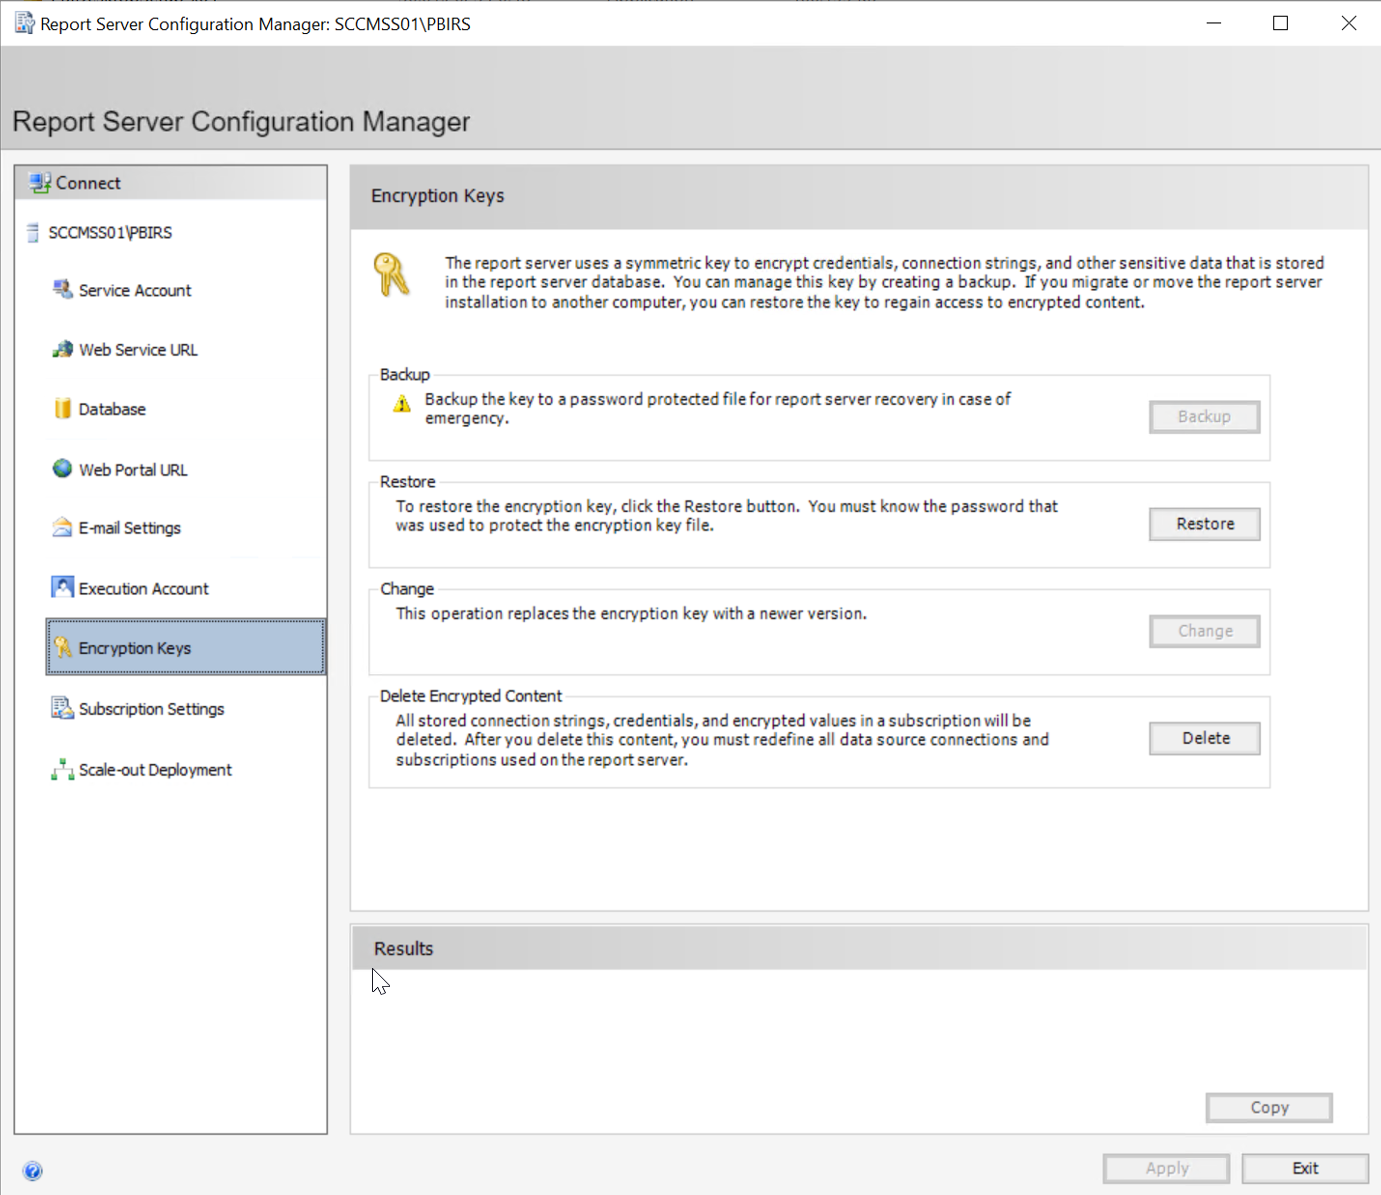Close the Configuration Manager window
The image size is (1381, 1195).
point(1349,23)
